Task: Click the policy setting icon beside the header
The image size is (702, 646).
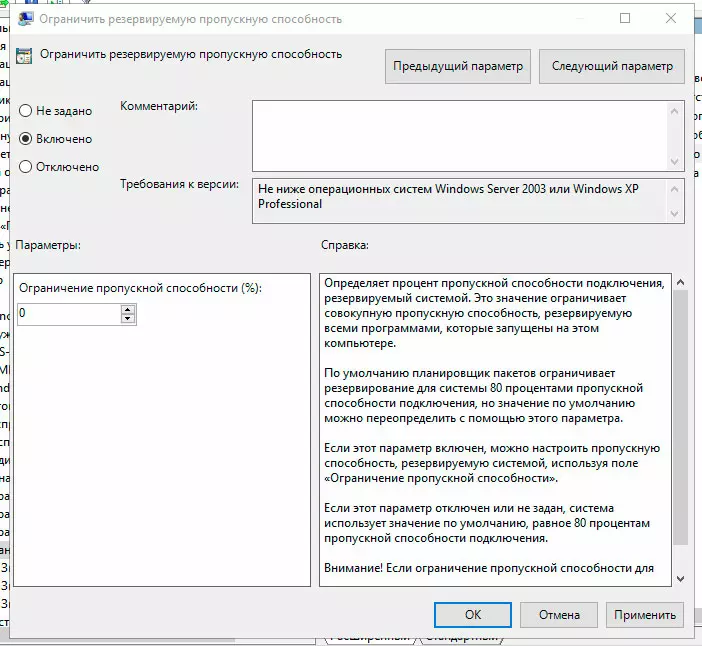Action: [x=26, y=55]
